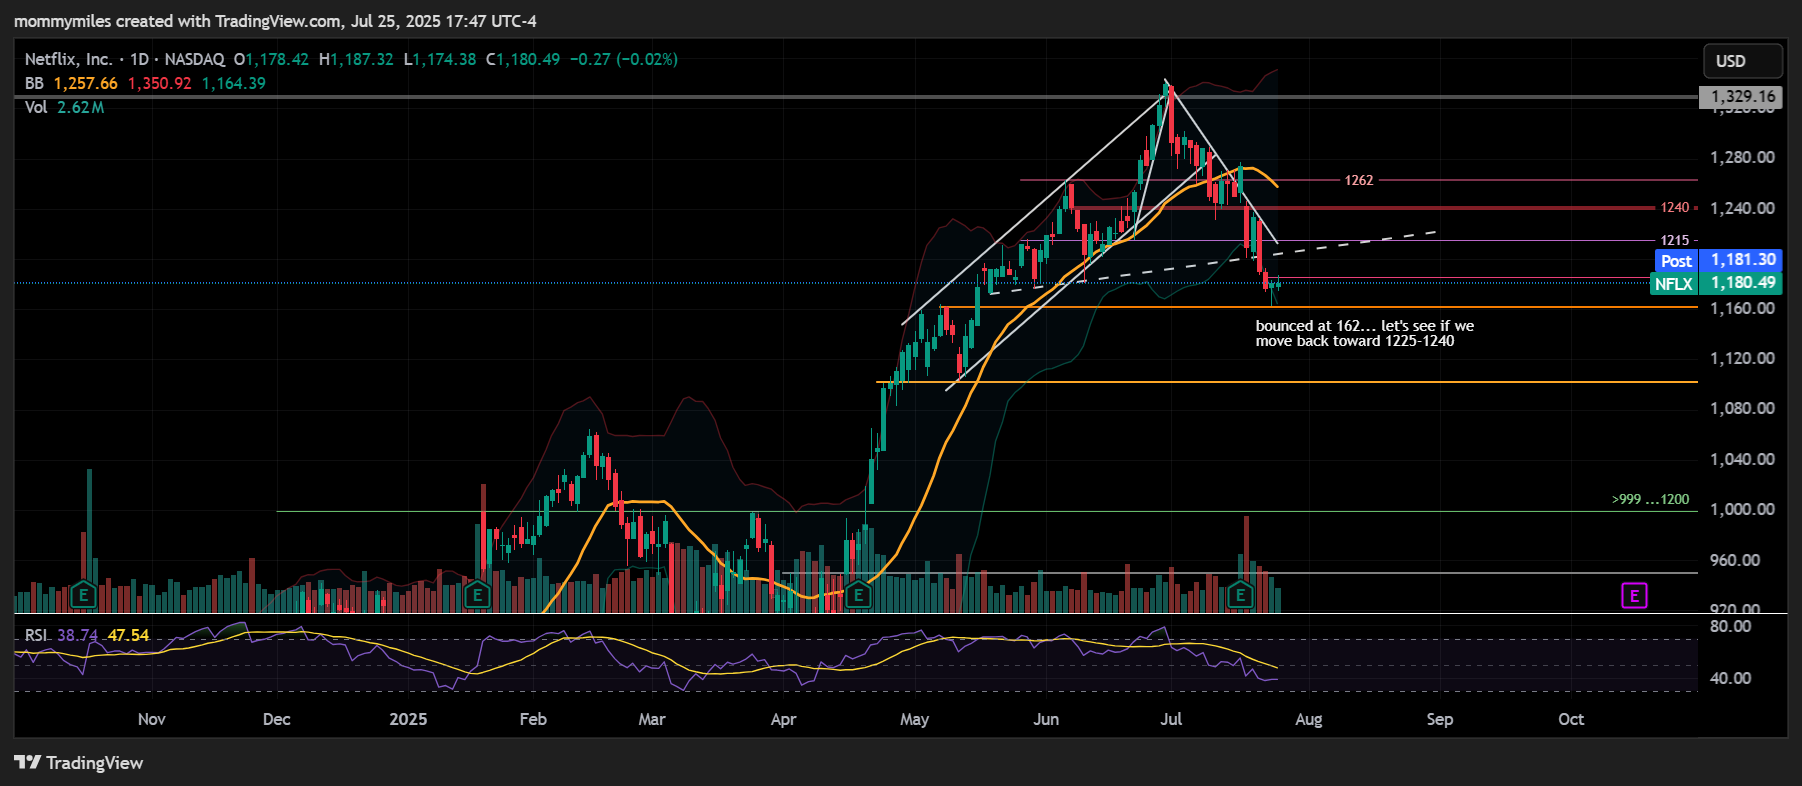The height and width of the screenshot is (786, 1802).
Task: Click the volume value 2.62M
Action: (x=81, y=107)
